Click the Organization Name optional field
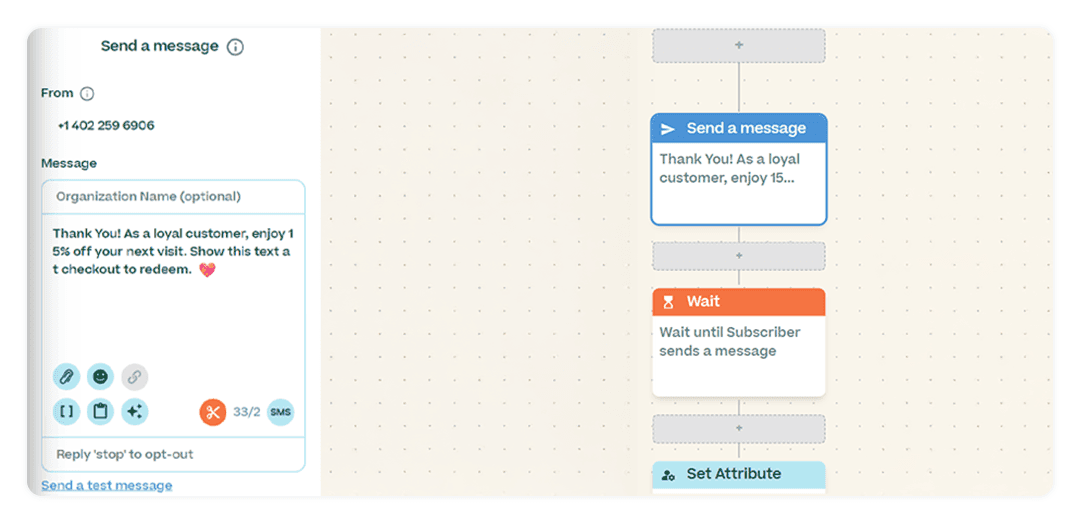1080x526 pixels. click(173, 197)
